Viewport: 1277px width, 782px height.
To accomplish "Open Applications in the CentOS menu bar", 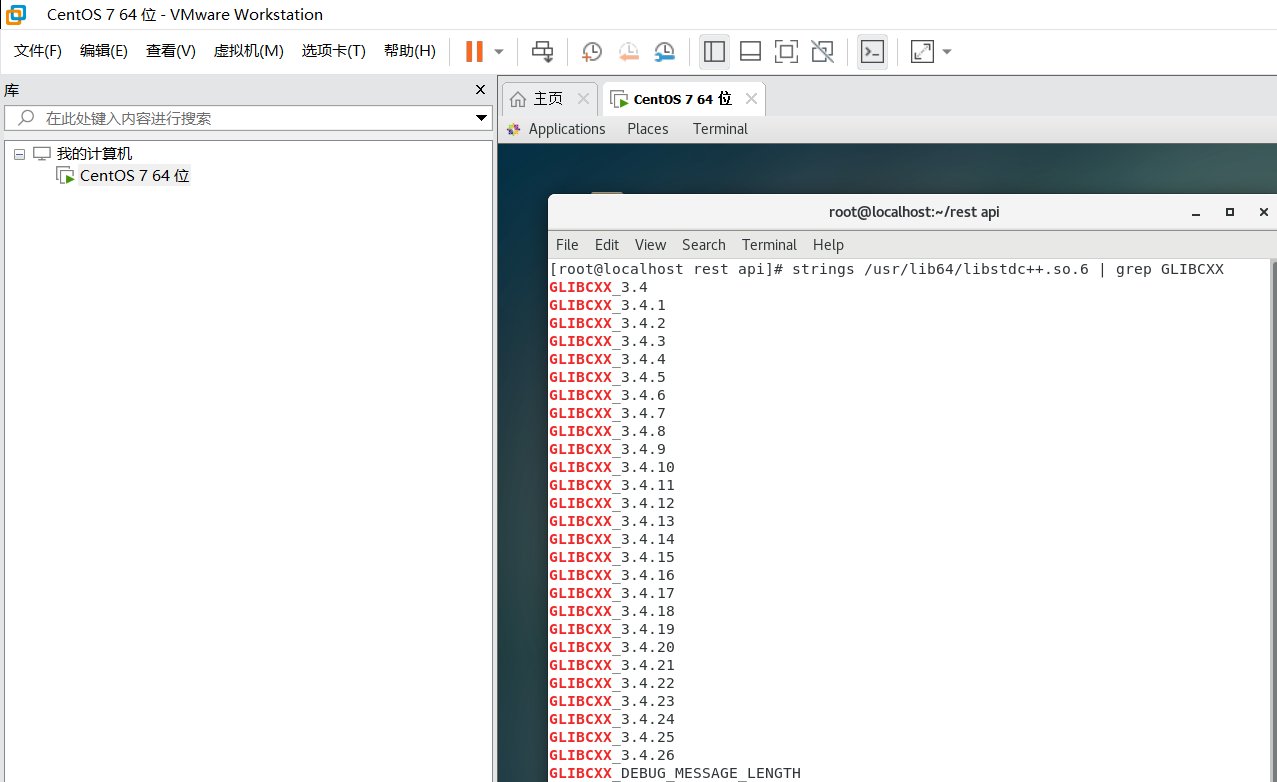I will tap(566, 128).
